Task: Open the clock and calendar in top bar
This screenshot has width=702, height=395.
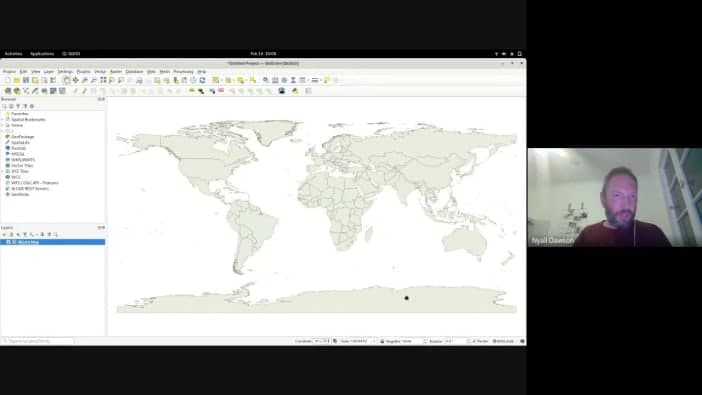Action: [x=263, y=54]
